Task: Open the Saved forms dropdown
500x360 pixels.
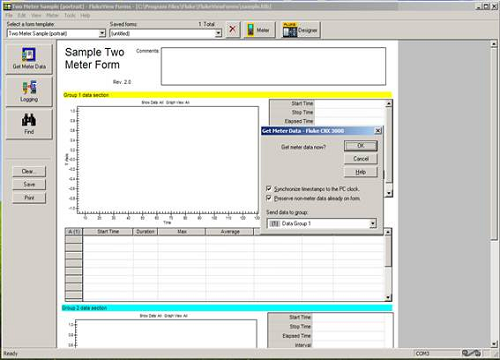Action: [x=218, y=33]
